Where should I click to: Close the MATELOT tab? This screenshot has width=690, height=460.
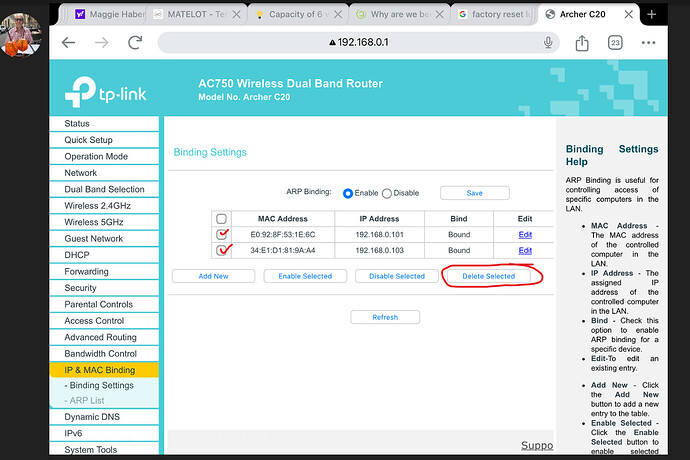point(236,14)
